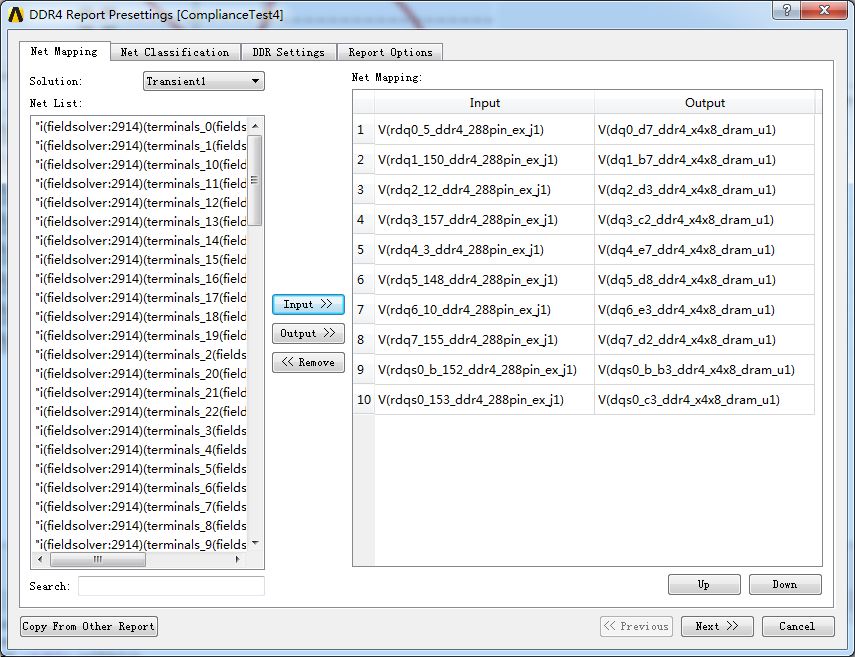Click the net list scroll up arrow
The height and width of the screenshot is (657, 855).
(x=255, y=126)
